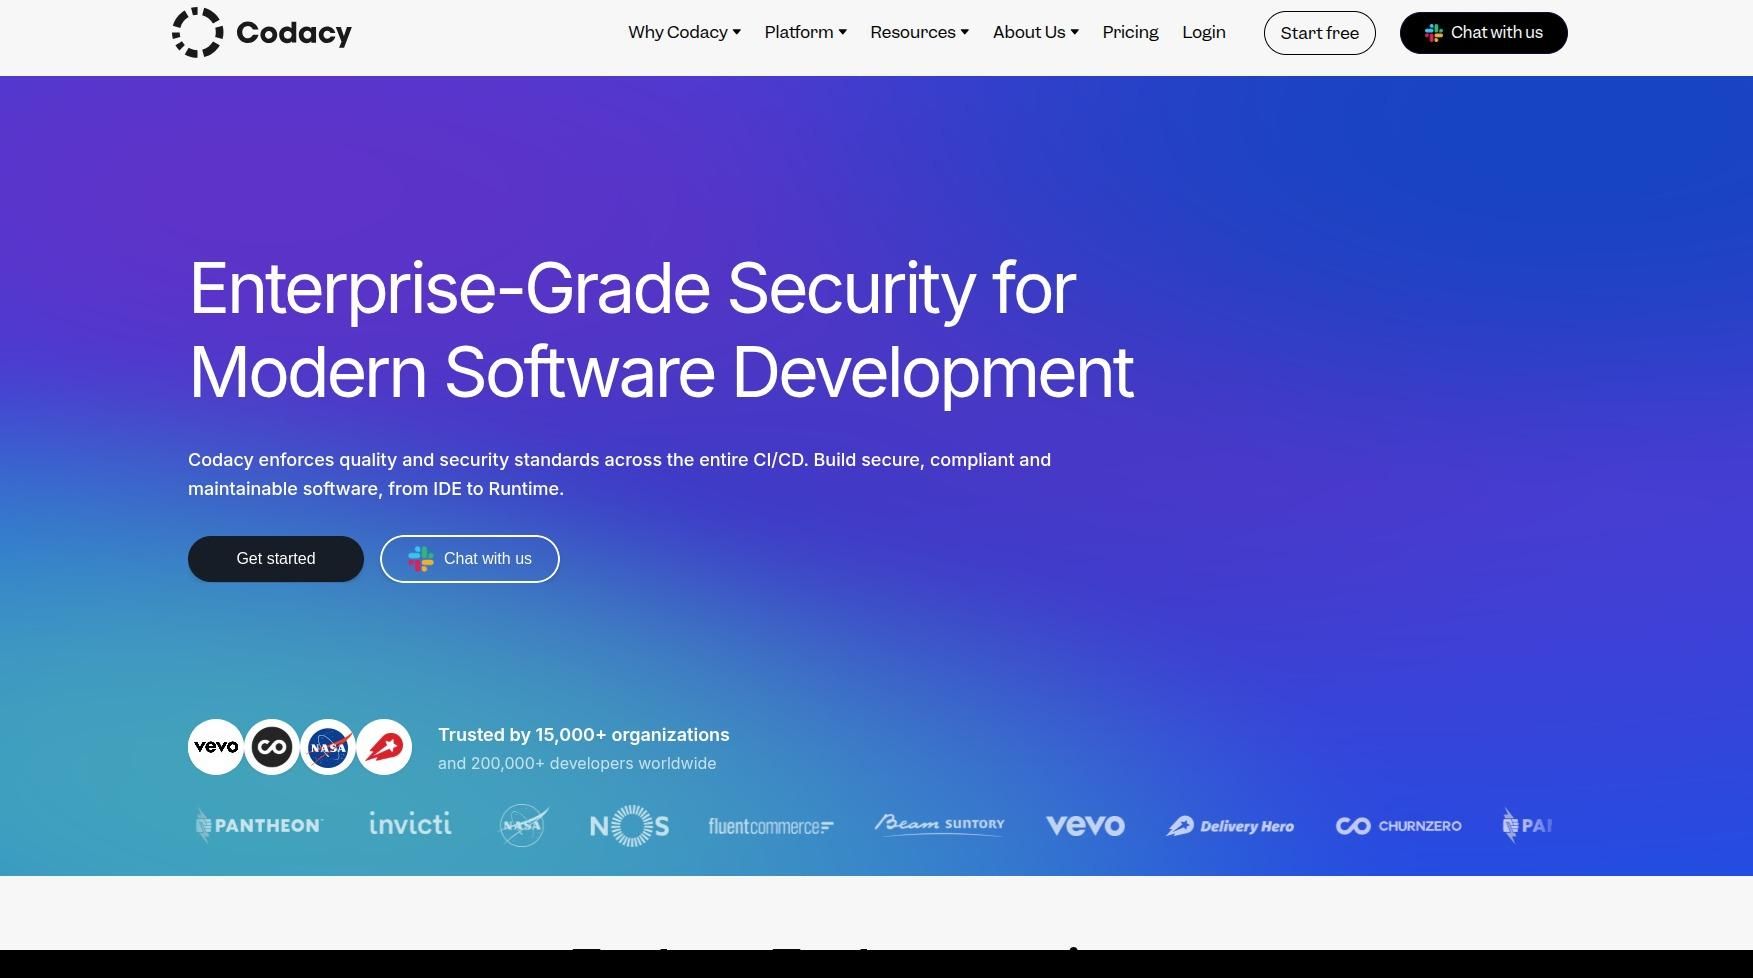1753x978 pixels.
Task: Open the Resources dropdown
Action: point(919,32)
